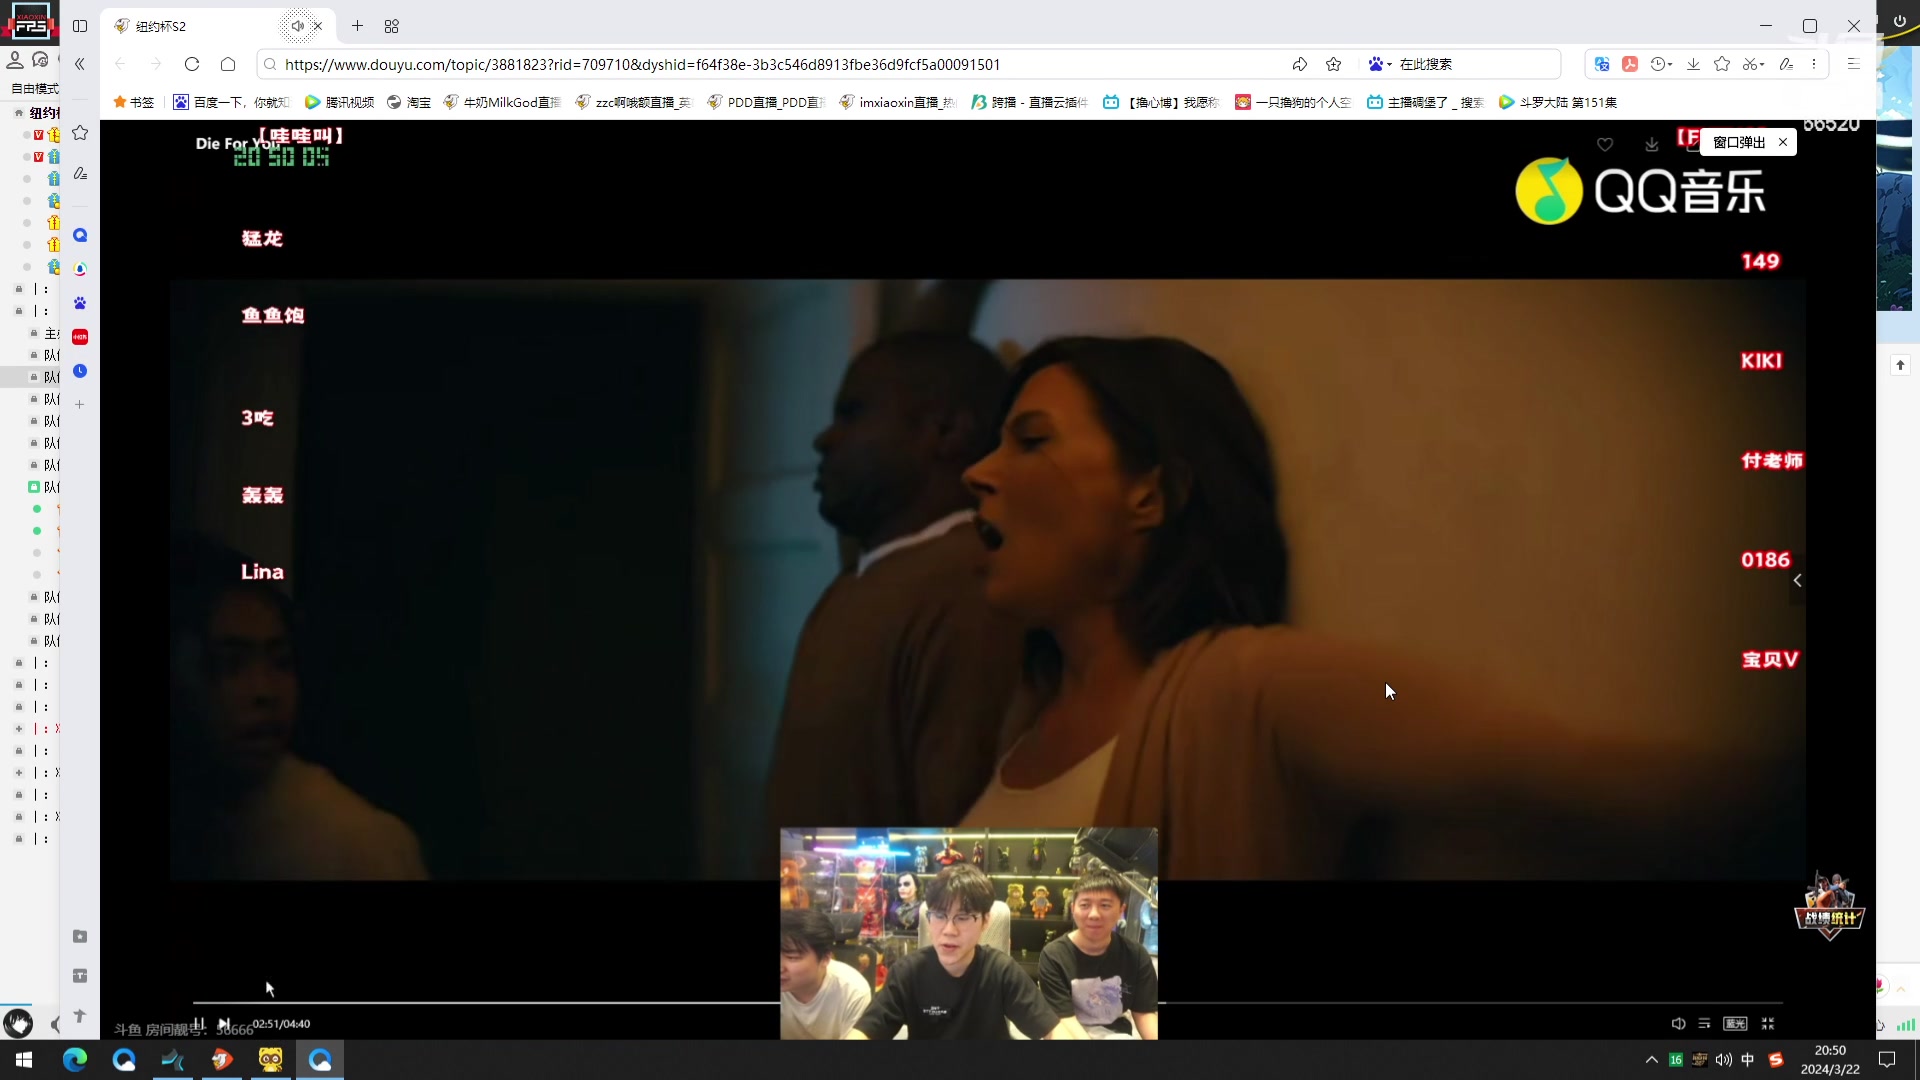1920x1080 pixels.
Task: Open the 斗罗大陆 第151集 bookmark
Action: coord(1558,102)
